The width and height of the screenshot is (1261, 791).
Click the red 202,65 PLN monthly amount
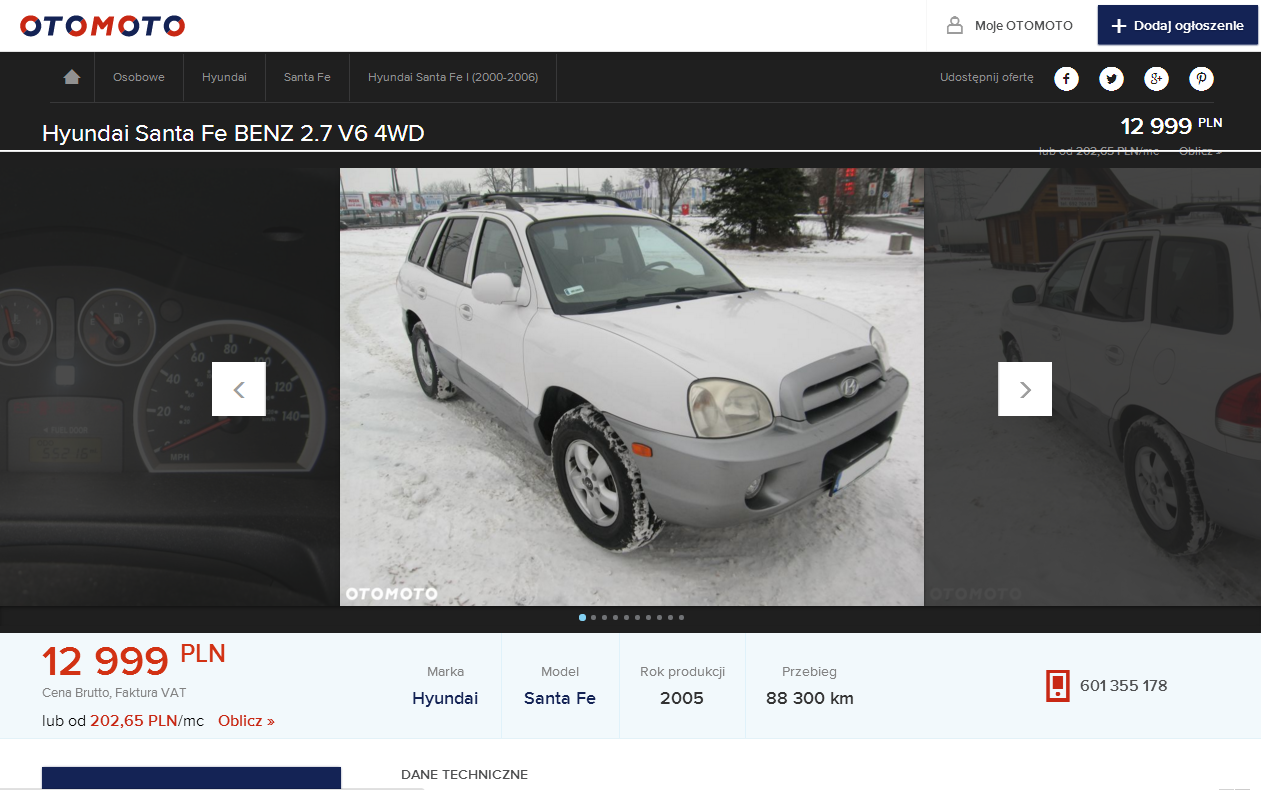coord(134,721)
